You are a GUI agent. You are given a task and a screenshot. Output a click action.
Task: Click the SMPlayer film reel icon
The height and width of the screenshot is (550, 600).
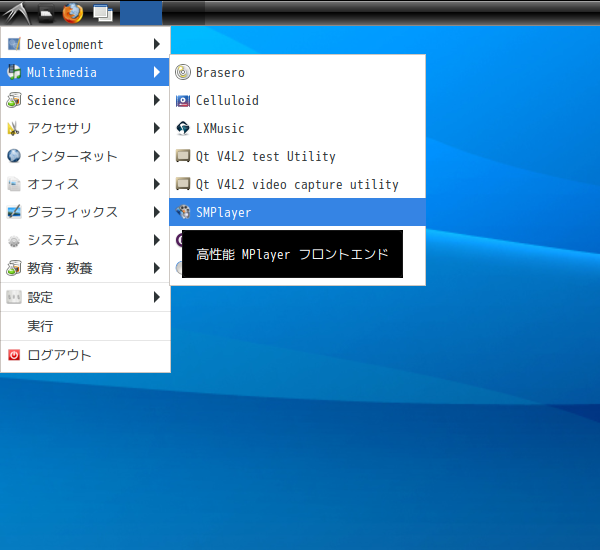(183, 212)
